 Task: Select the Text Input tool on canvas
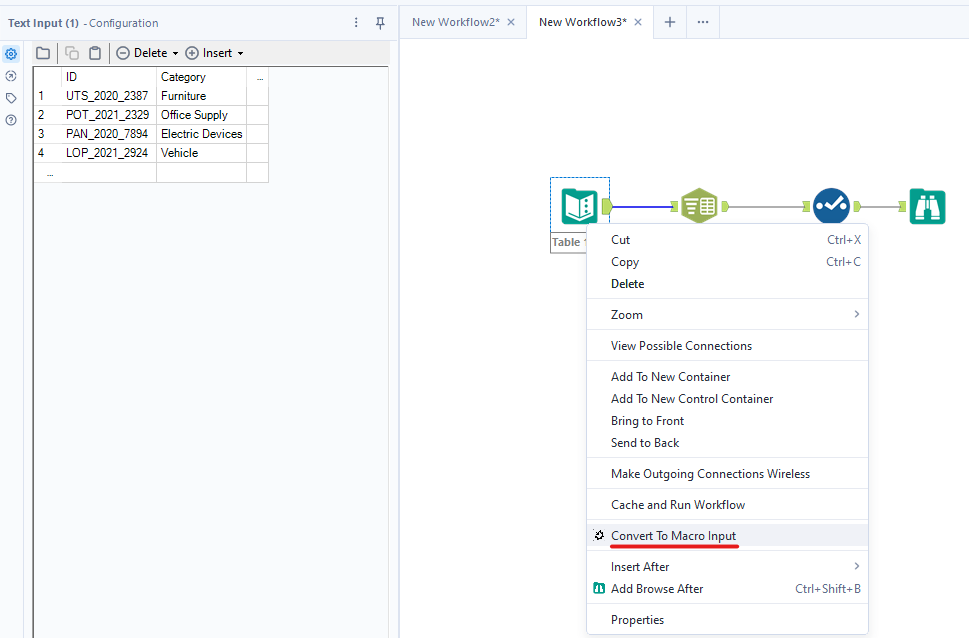click(579, 206)
